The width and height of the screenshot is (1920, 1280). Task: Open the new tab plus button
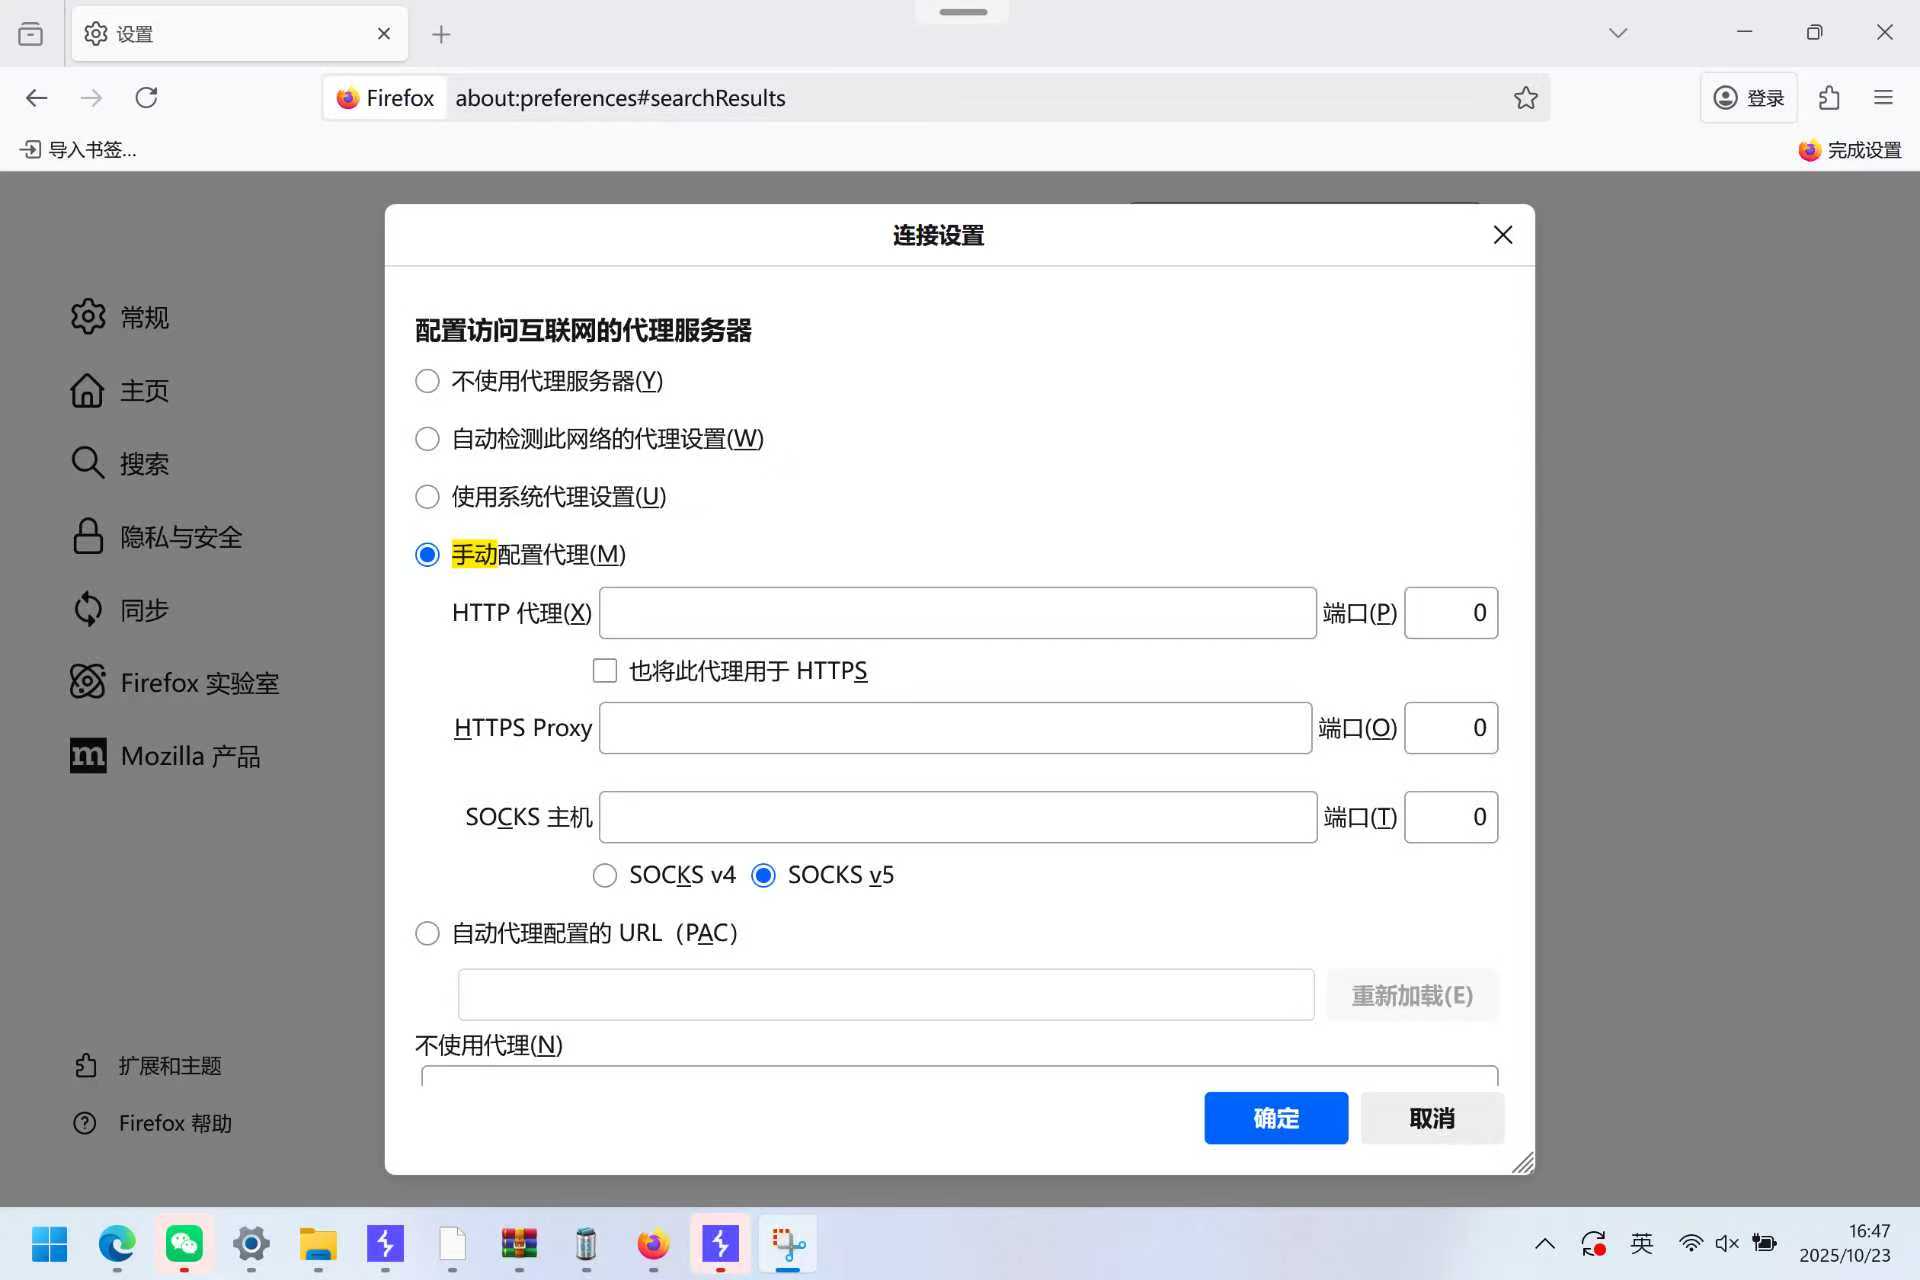[x=441, y=35]
